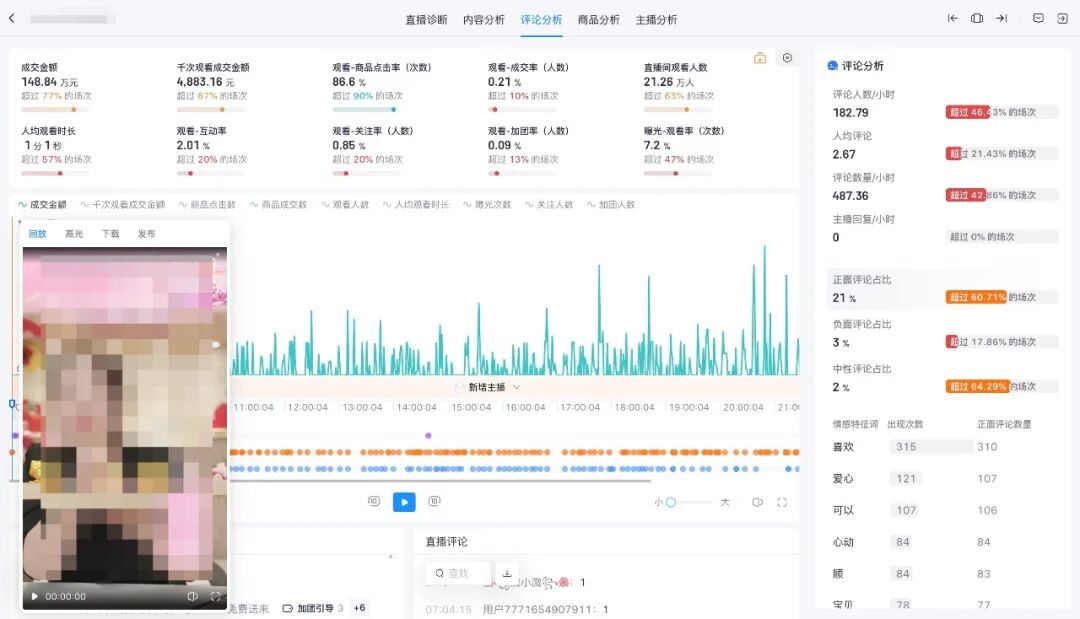Click the 正面评论数量 column header
The height and width of the screenshot is (619, 1080).
[x=1004, y=424]
